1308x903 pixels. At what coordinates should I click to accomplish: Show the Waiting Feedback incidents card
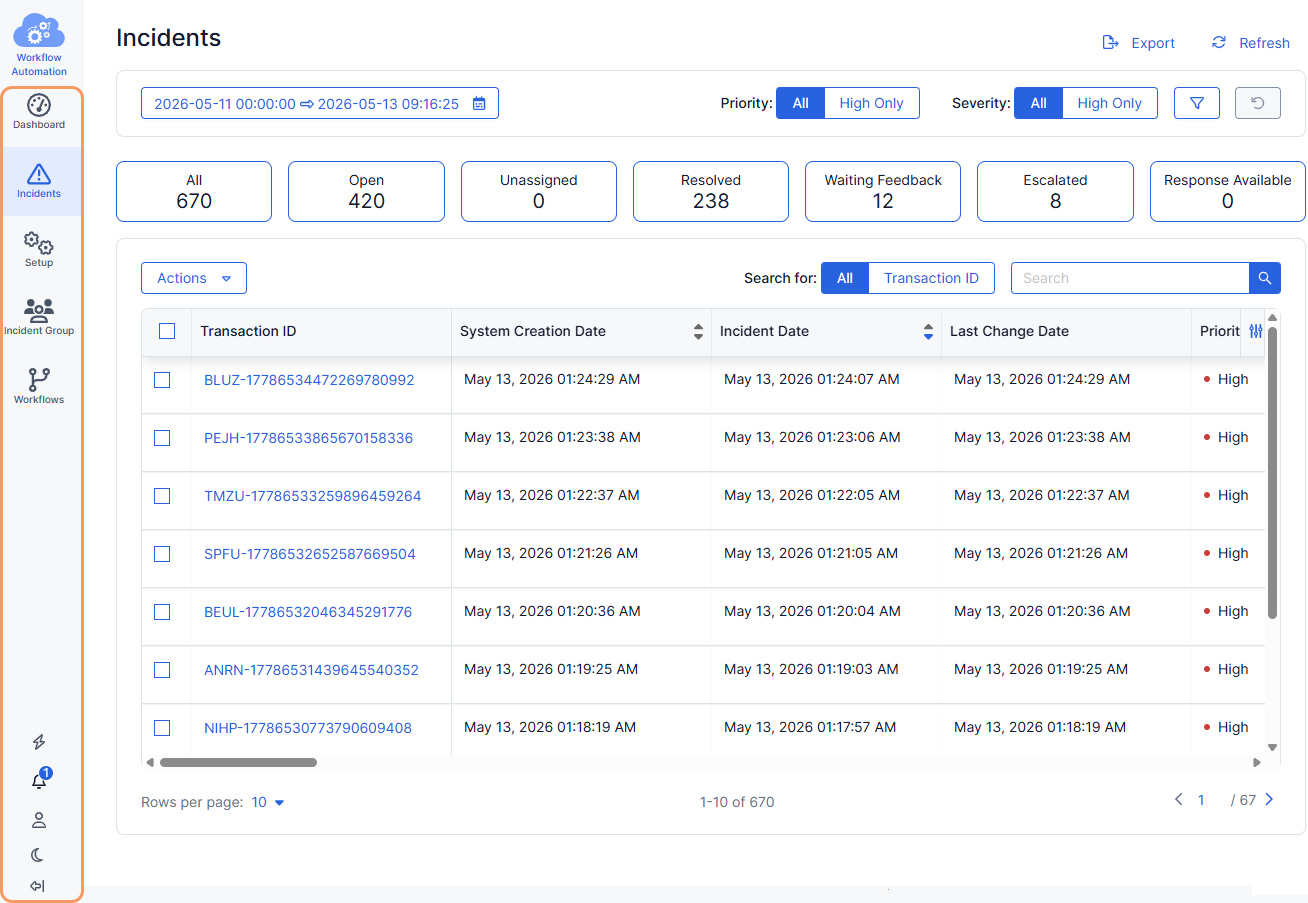pyautogui.click(x=883, y=191)
